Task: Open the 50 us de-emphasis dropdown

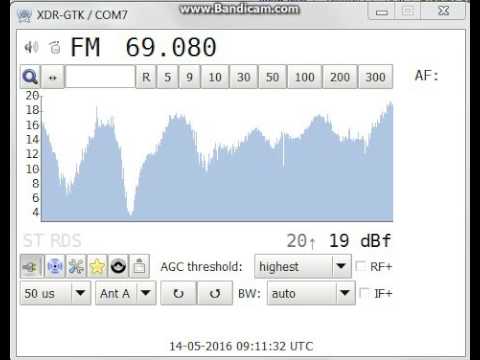Action: pos(56,293)
